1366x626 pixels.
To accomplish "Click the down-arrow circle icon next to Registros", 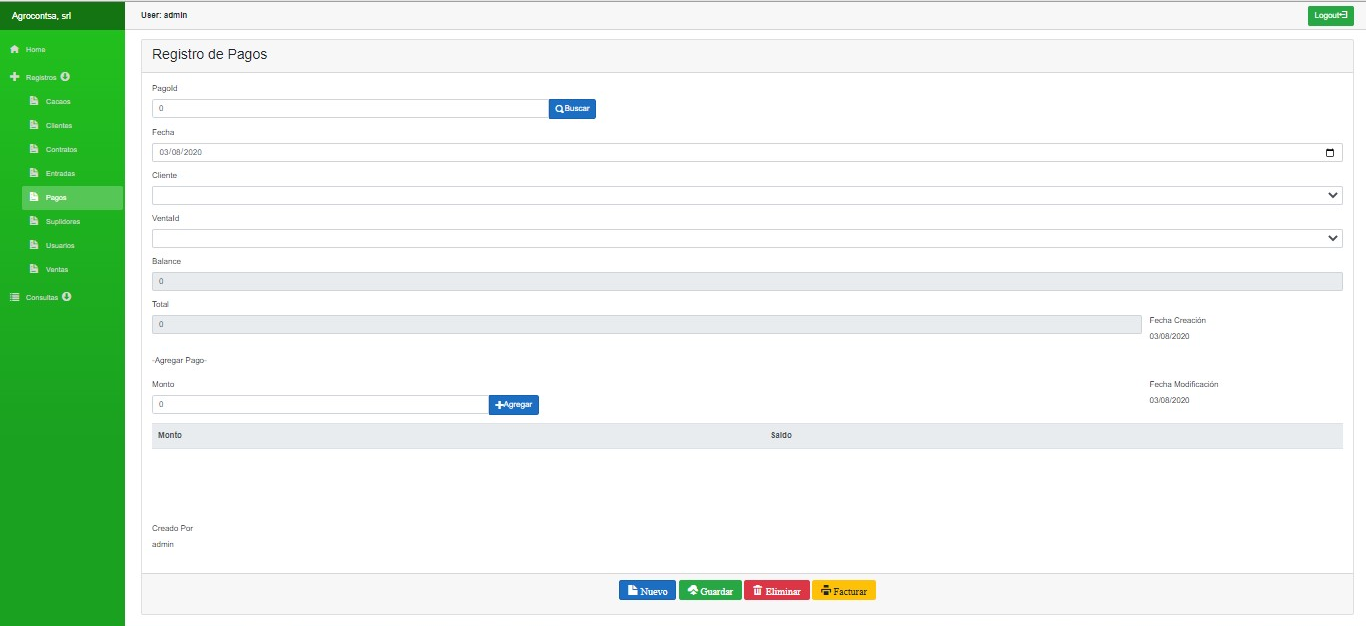I will (x=65, y=76).
